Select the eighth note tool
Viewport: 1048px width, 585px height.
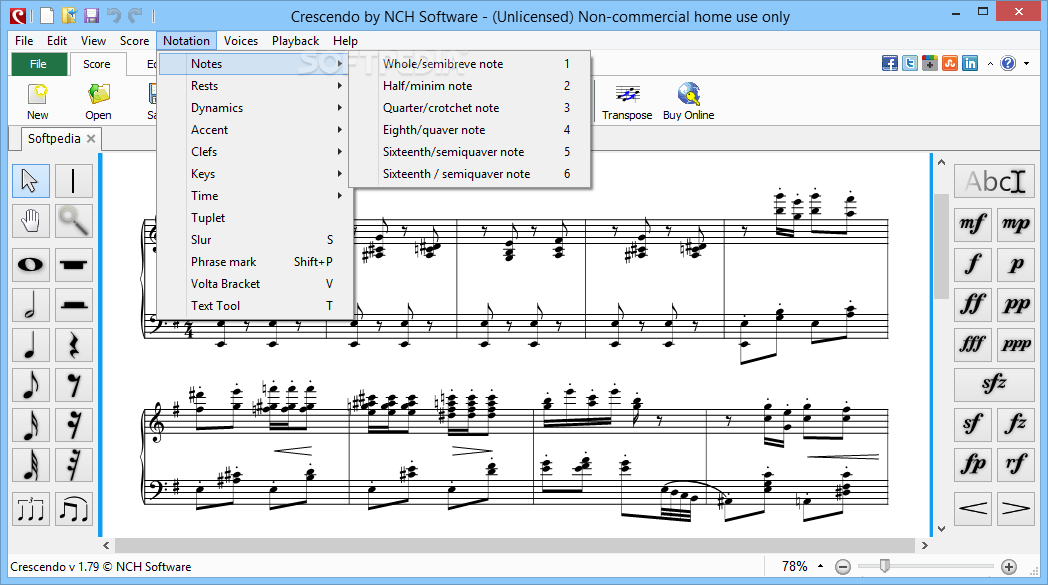[31, 385]
